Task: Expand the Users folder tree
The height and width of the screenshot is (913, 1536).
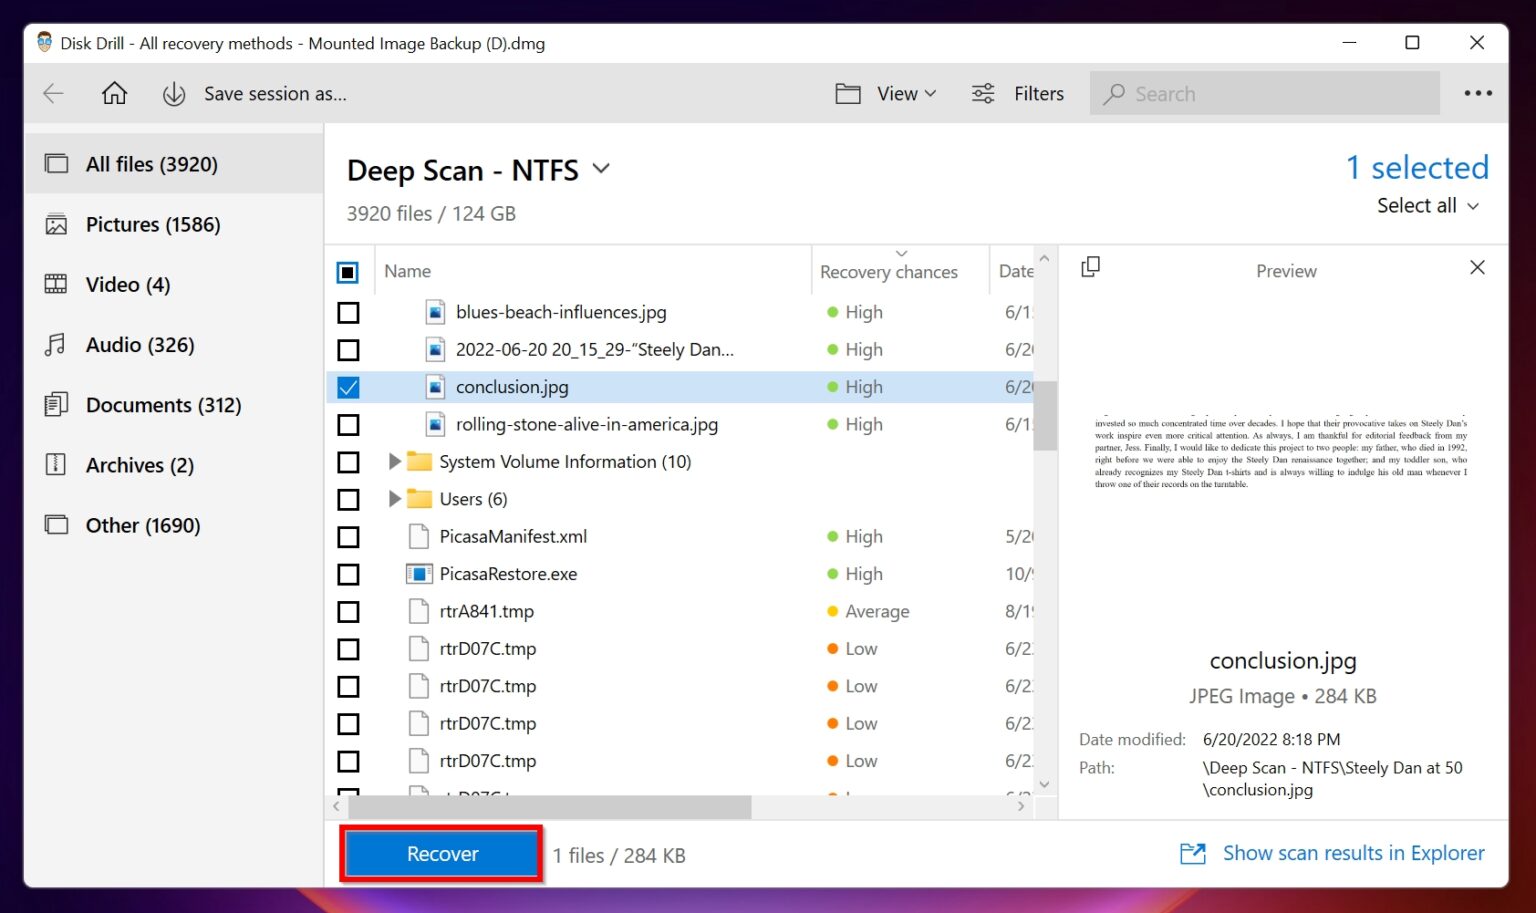Action: click(394, 499)
